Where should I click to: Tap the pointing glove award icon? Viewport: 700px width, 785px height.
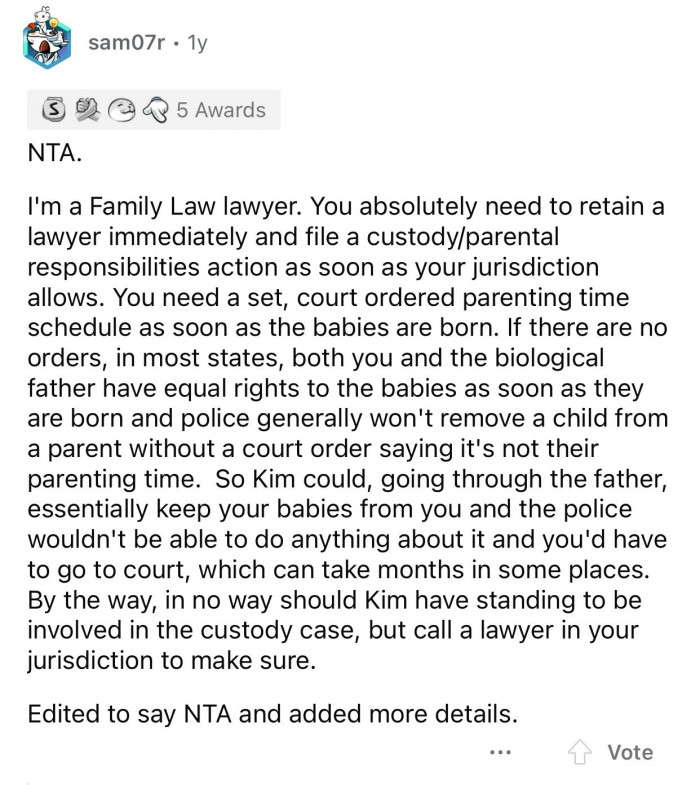(x=156, y=110)
